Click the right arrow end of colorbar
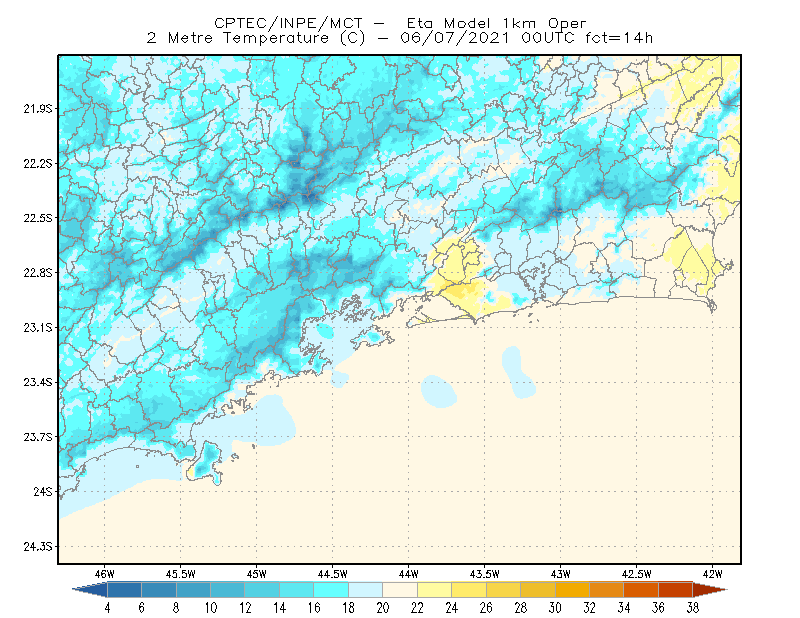800x618 pixels. point(710,590)
